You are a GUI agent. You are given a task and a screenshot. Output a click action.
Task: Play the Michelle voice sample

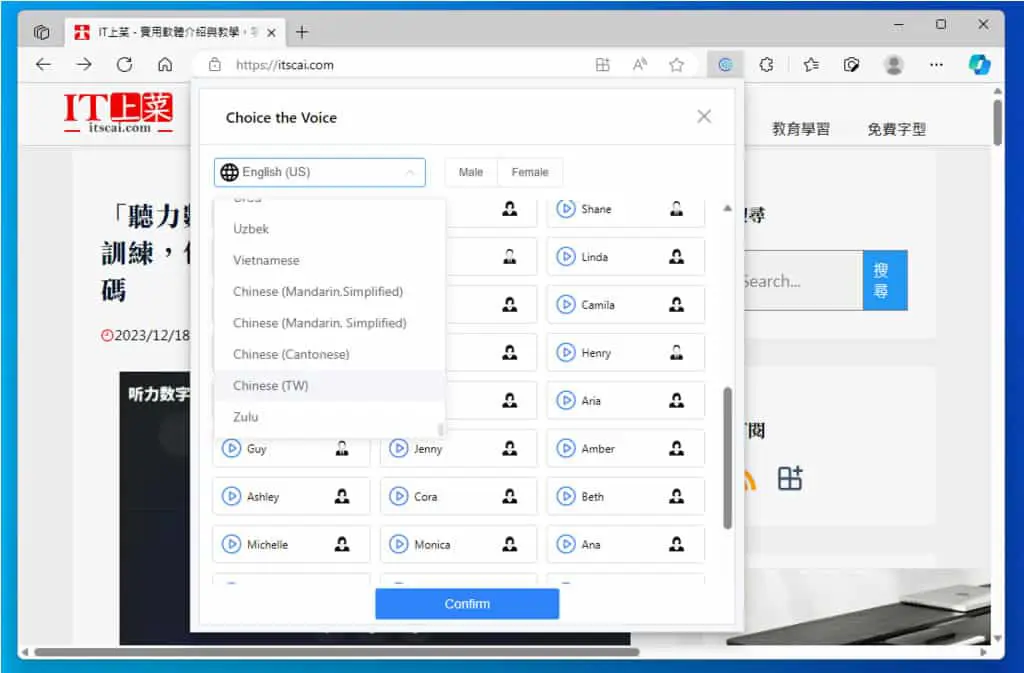231,544
